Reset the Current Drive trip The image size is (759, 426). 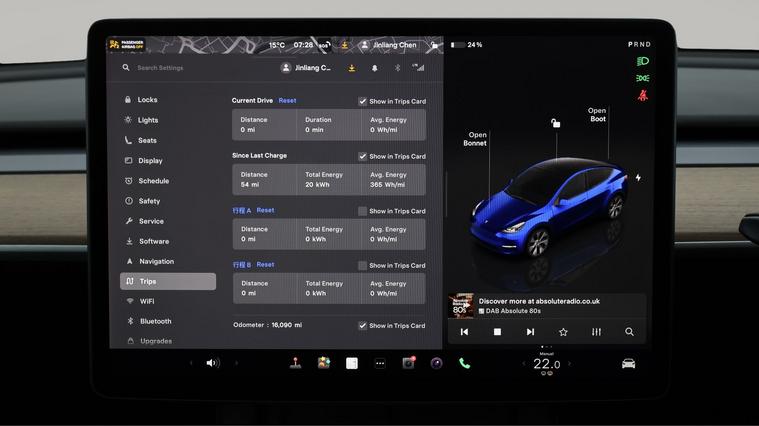[287, 101]
